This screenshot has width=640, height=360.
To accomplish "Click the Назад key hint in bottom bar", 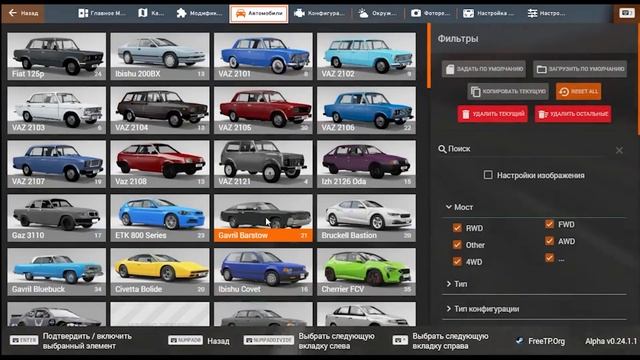I will (x=199, y=340).
